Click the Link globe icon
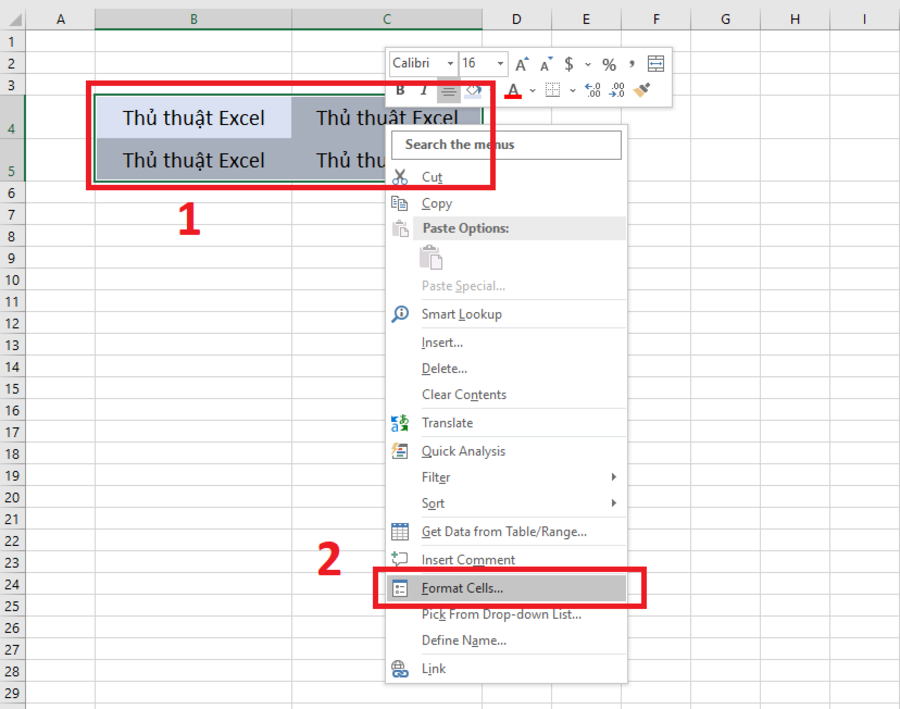 pyautogui.click(x=399, y=669)
